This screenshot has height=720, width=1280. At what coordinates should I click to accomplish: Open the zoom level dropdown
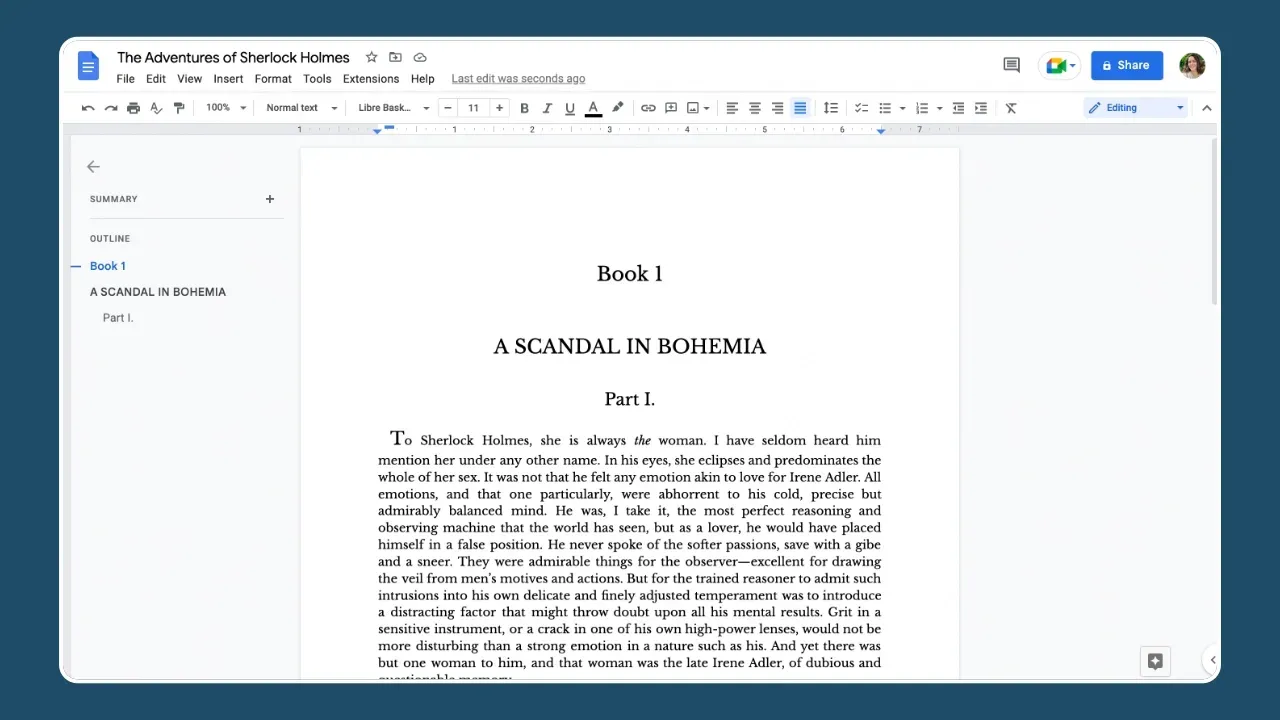(x=225, y=107)
